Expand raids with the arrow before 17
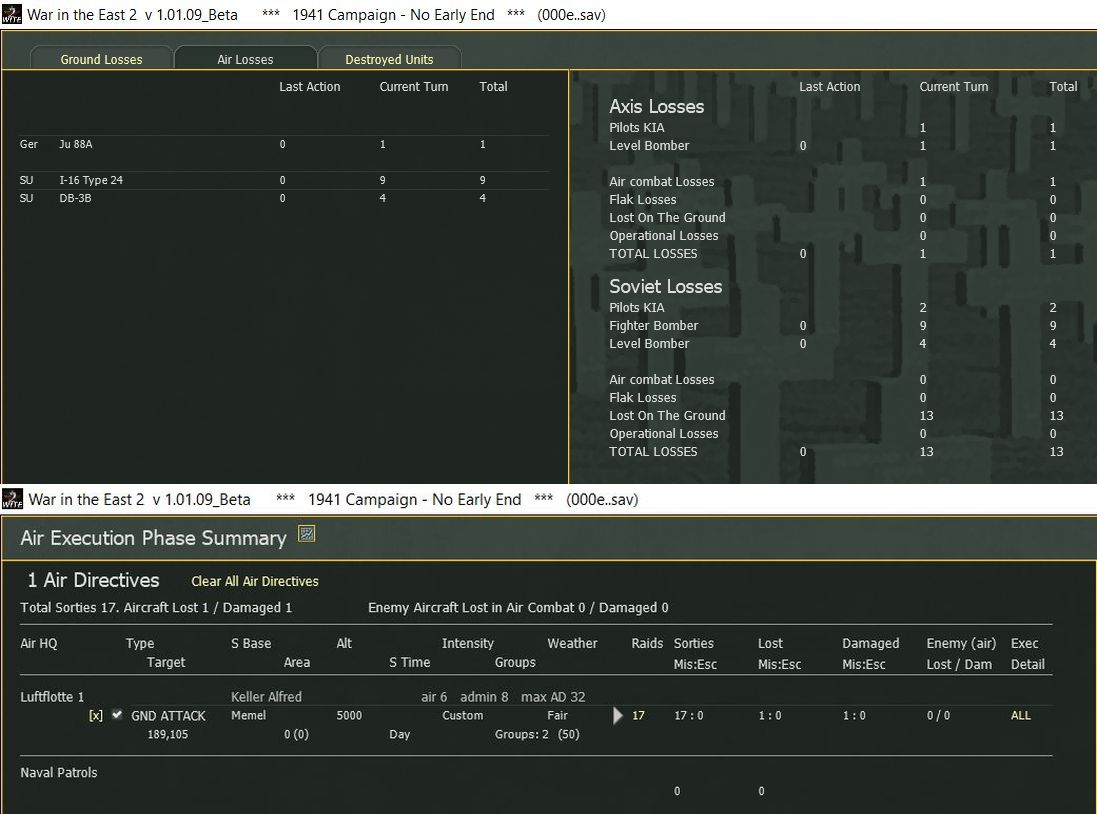Image resolution: width=1097 pixels, height=814 pixels. [618, 715]
